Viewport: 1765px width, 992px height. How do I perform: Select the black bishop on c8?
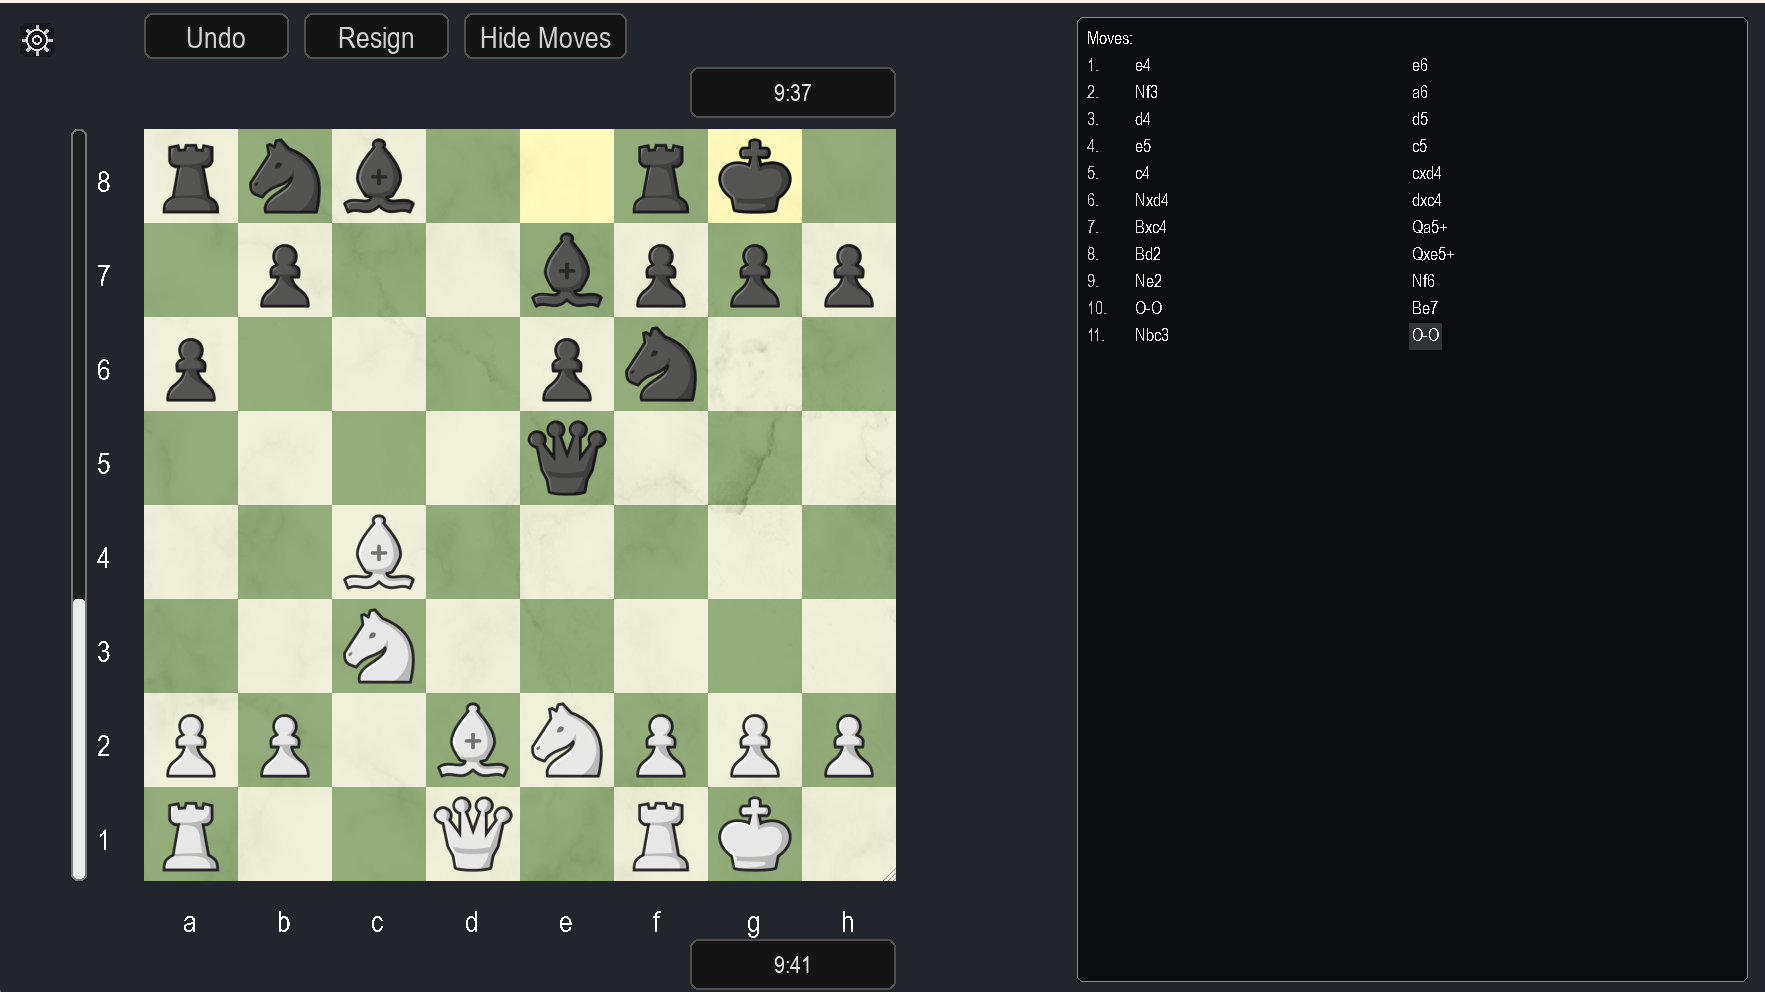(379, 177)
